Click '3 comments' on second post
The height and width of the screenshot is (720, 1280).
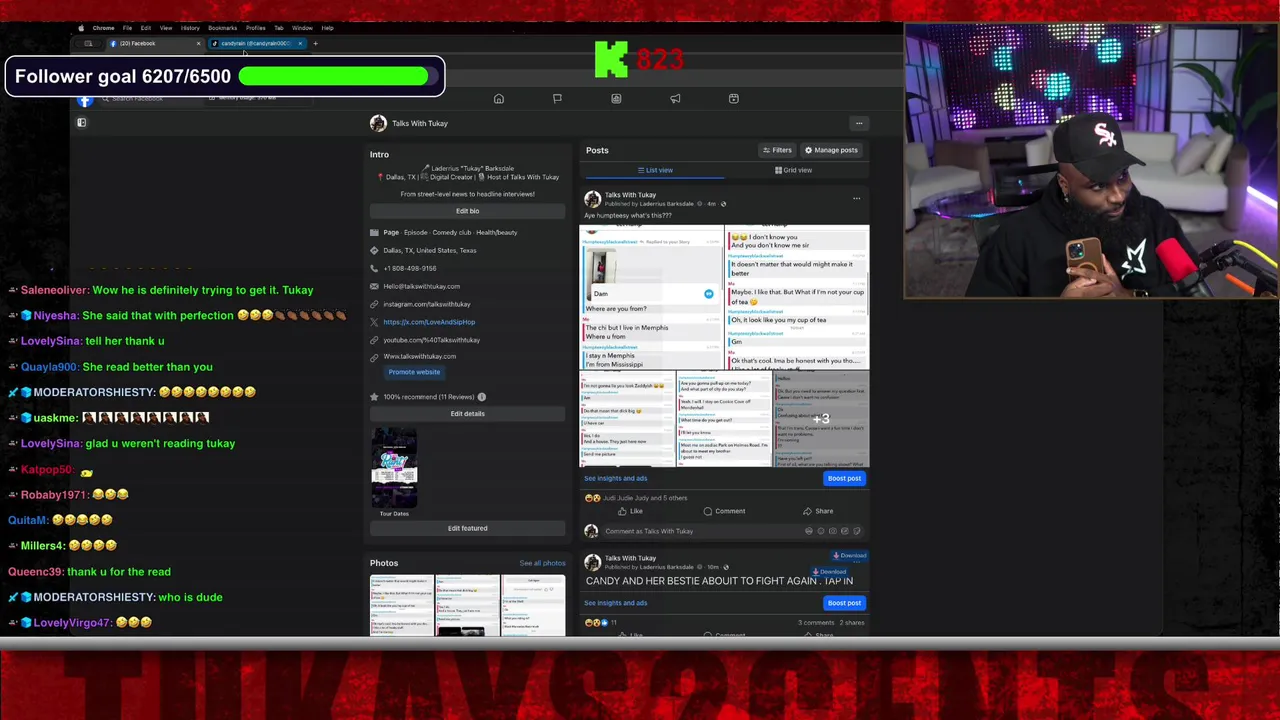coord(816,623)
